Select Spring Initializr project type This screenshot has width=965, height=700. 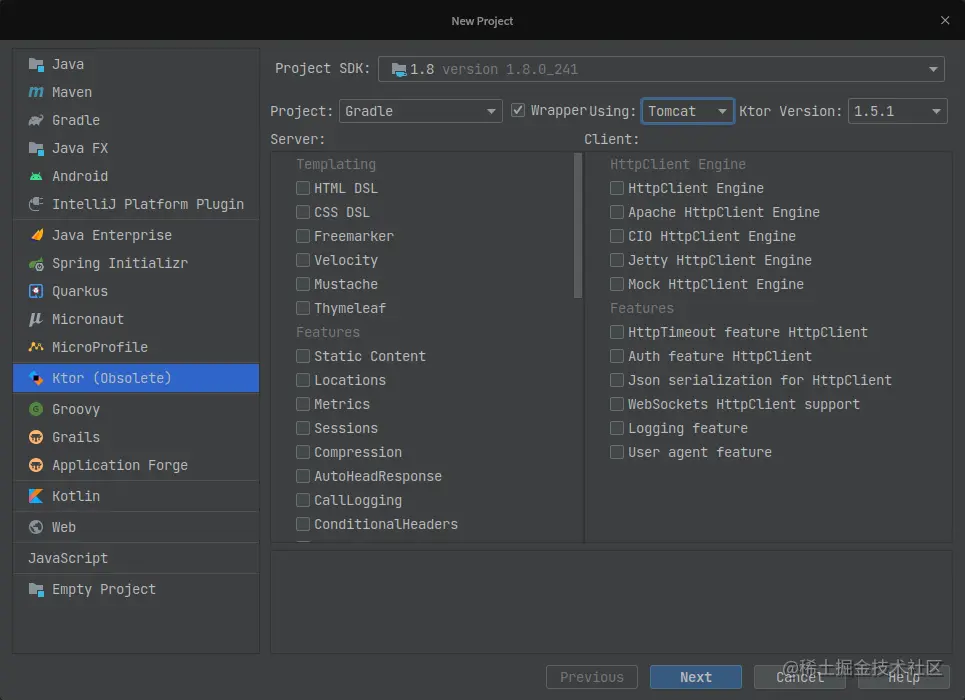[136, 264]
